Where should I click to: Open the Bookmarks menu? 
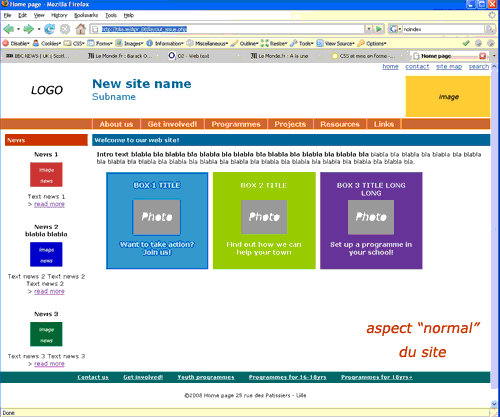coord(86,15)
